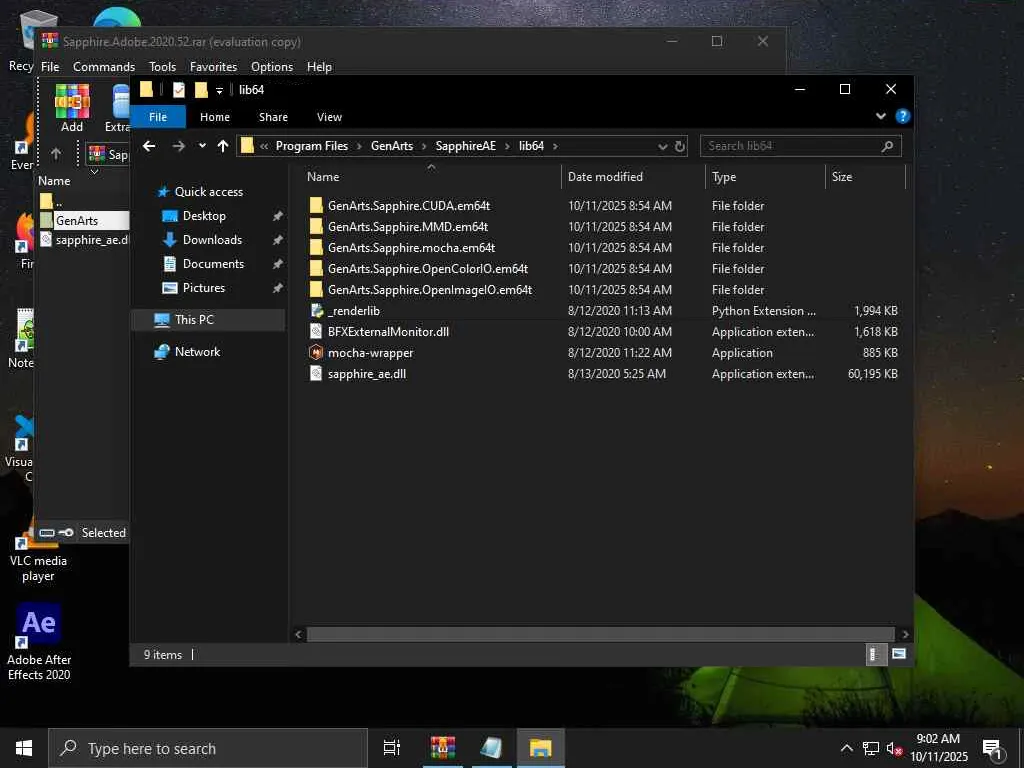Select This PC in navigation pane
This screenshot has width=1024, height=768.
[194, 320]
